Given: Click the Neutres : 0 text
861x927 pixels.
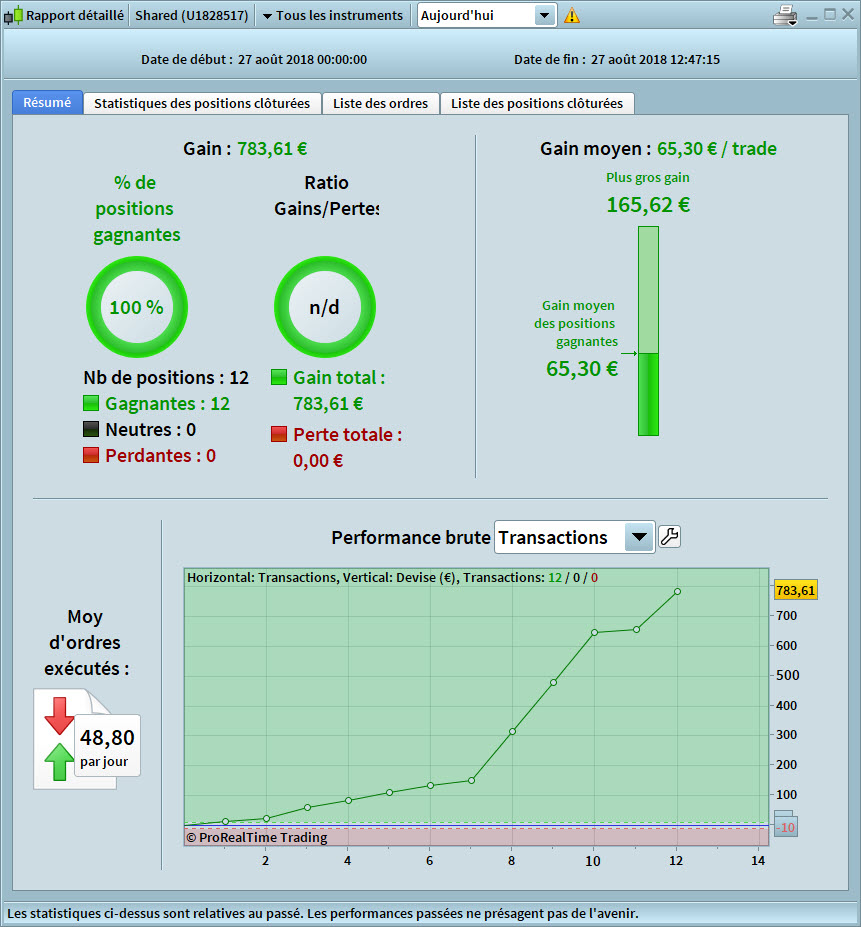Looking at the screenshot, I should click(x=150, y=429).
